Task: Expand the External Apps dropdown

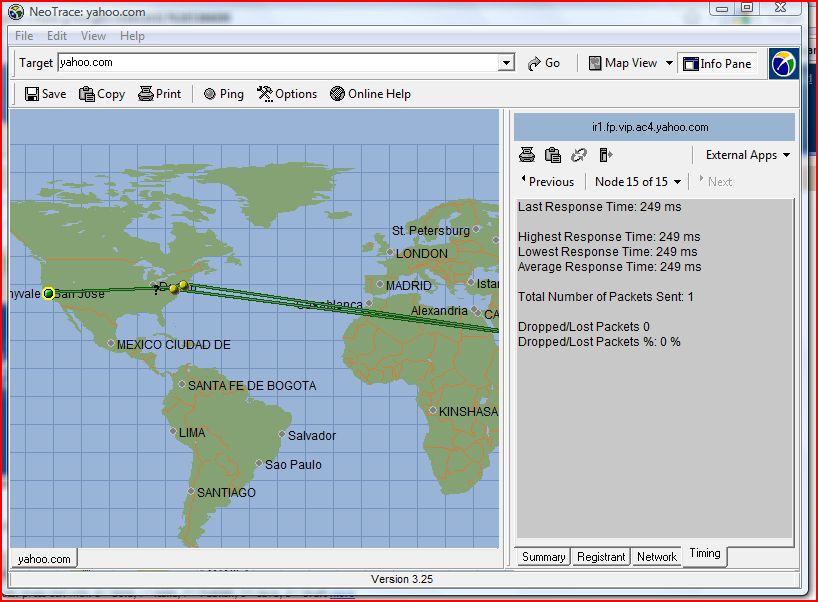Action: (x=747, y=155)
